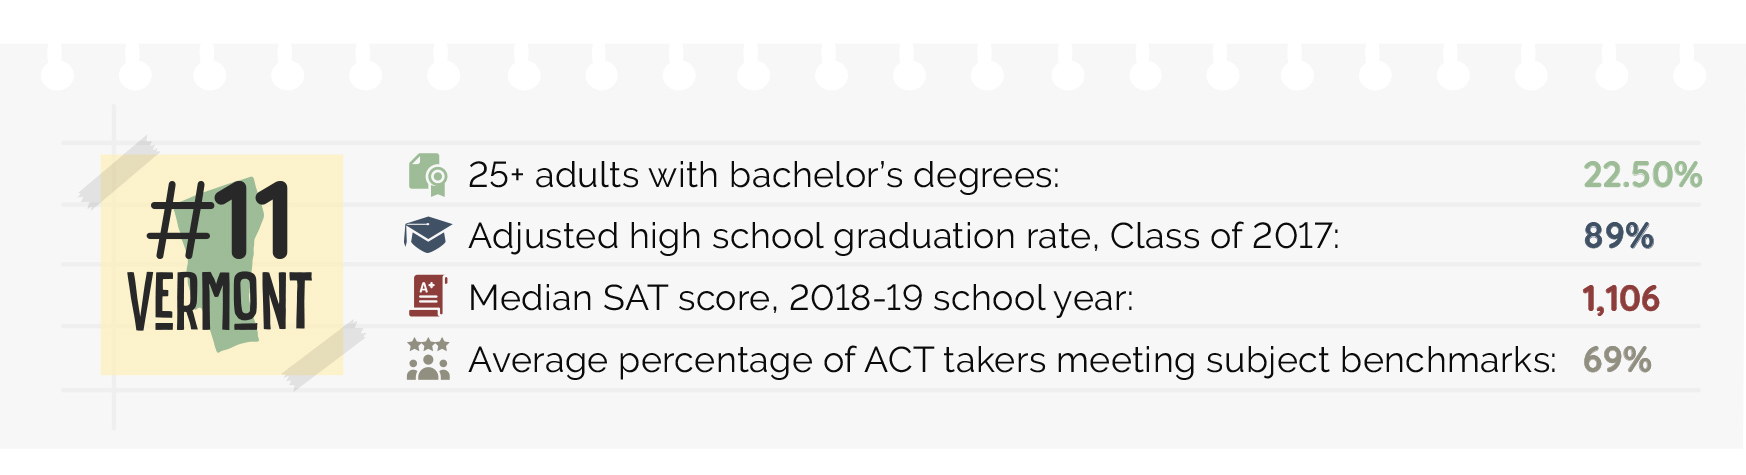Click the VERMONT state name label
Viewport: 1746px width, 475px height.
pos(219,302)
